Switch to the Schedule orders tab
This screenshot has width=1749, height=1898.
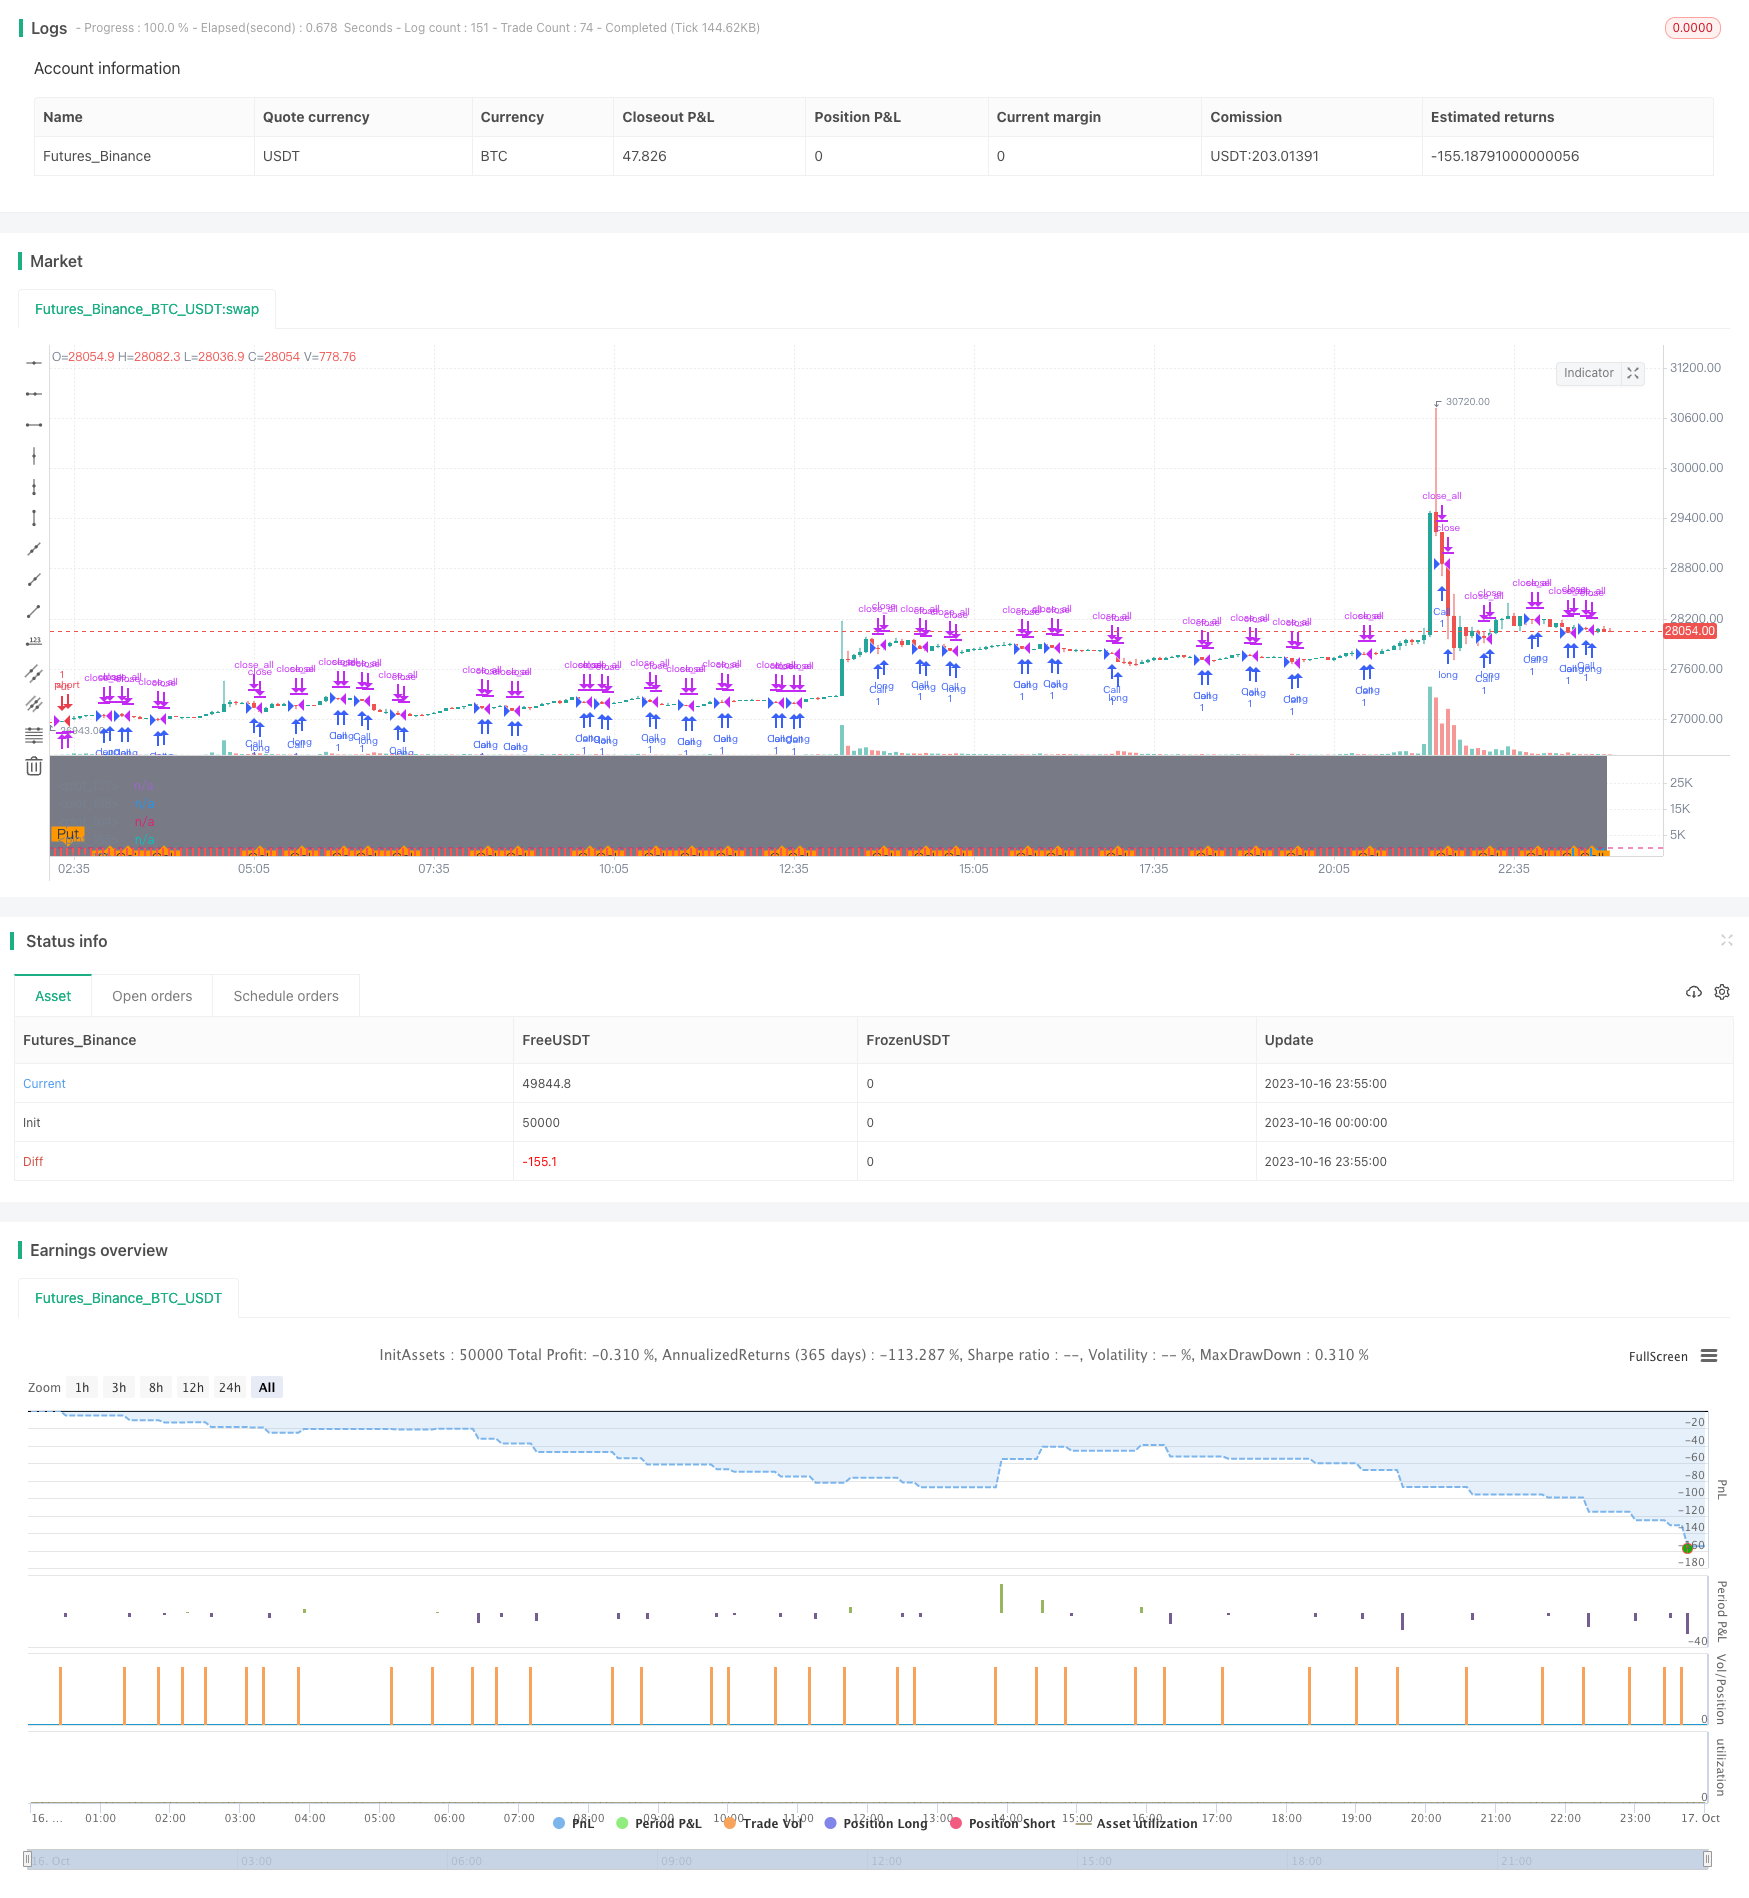tap(286, 996)
